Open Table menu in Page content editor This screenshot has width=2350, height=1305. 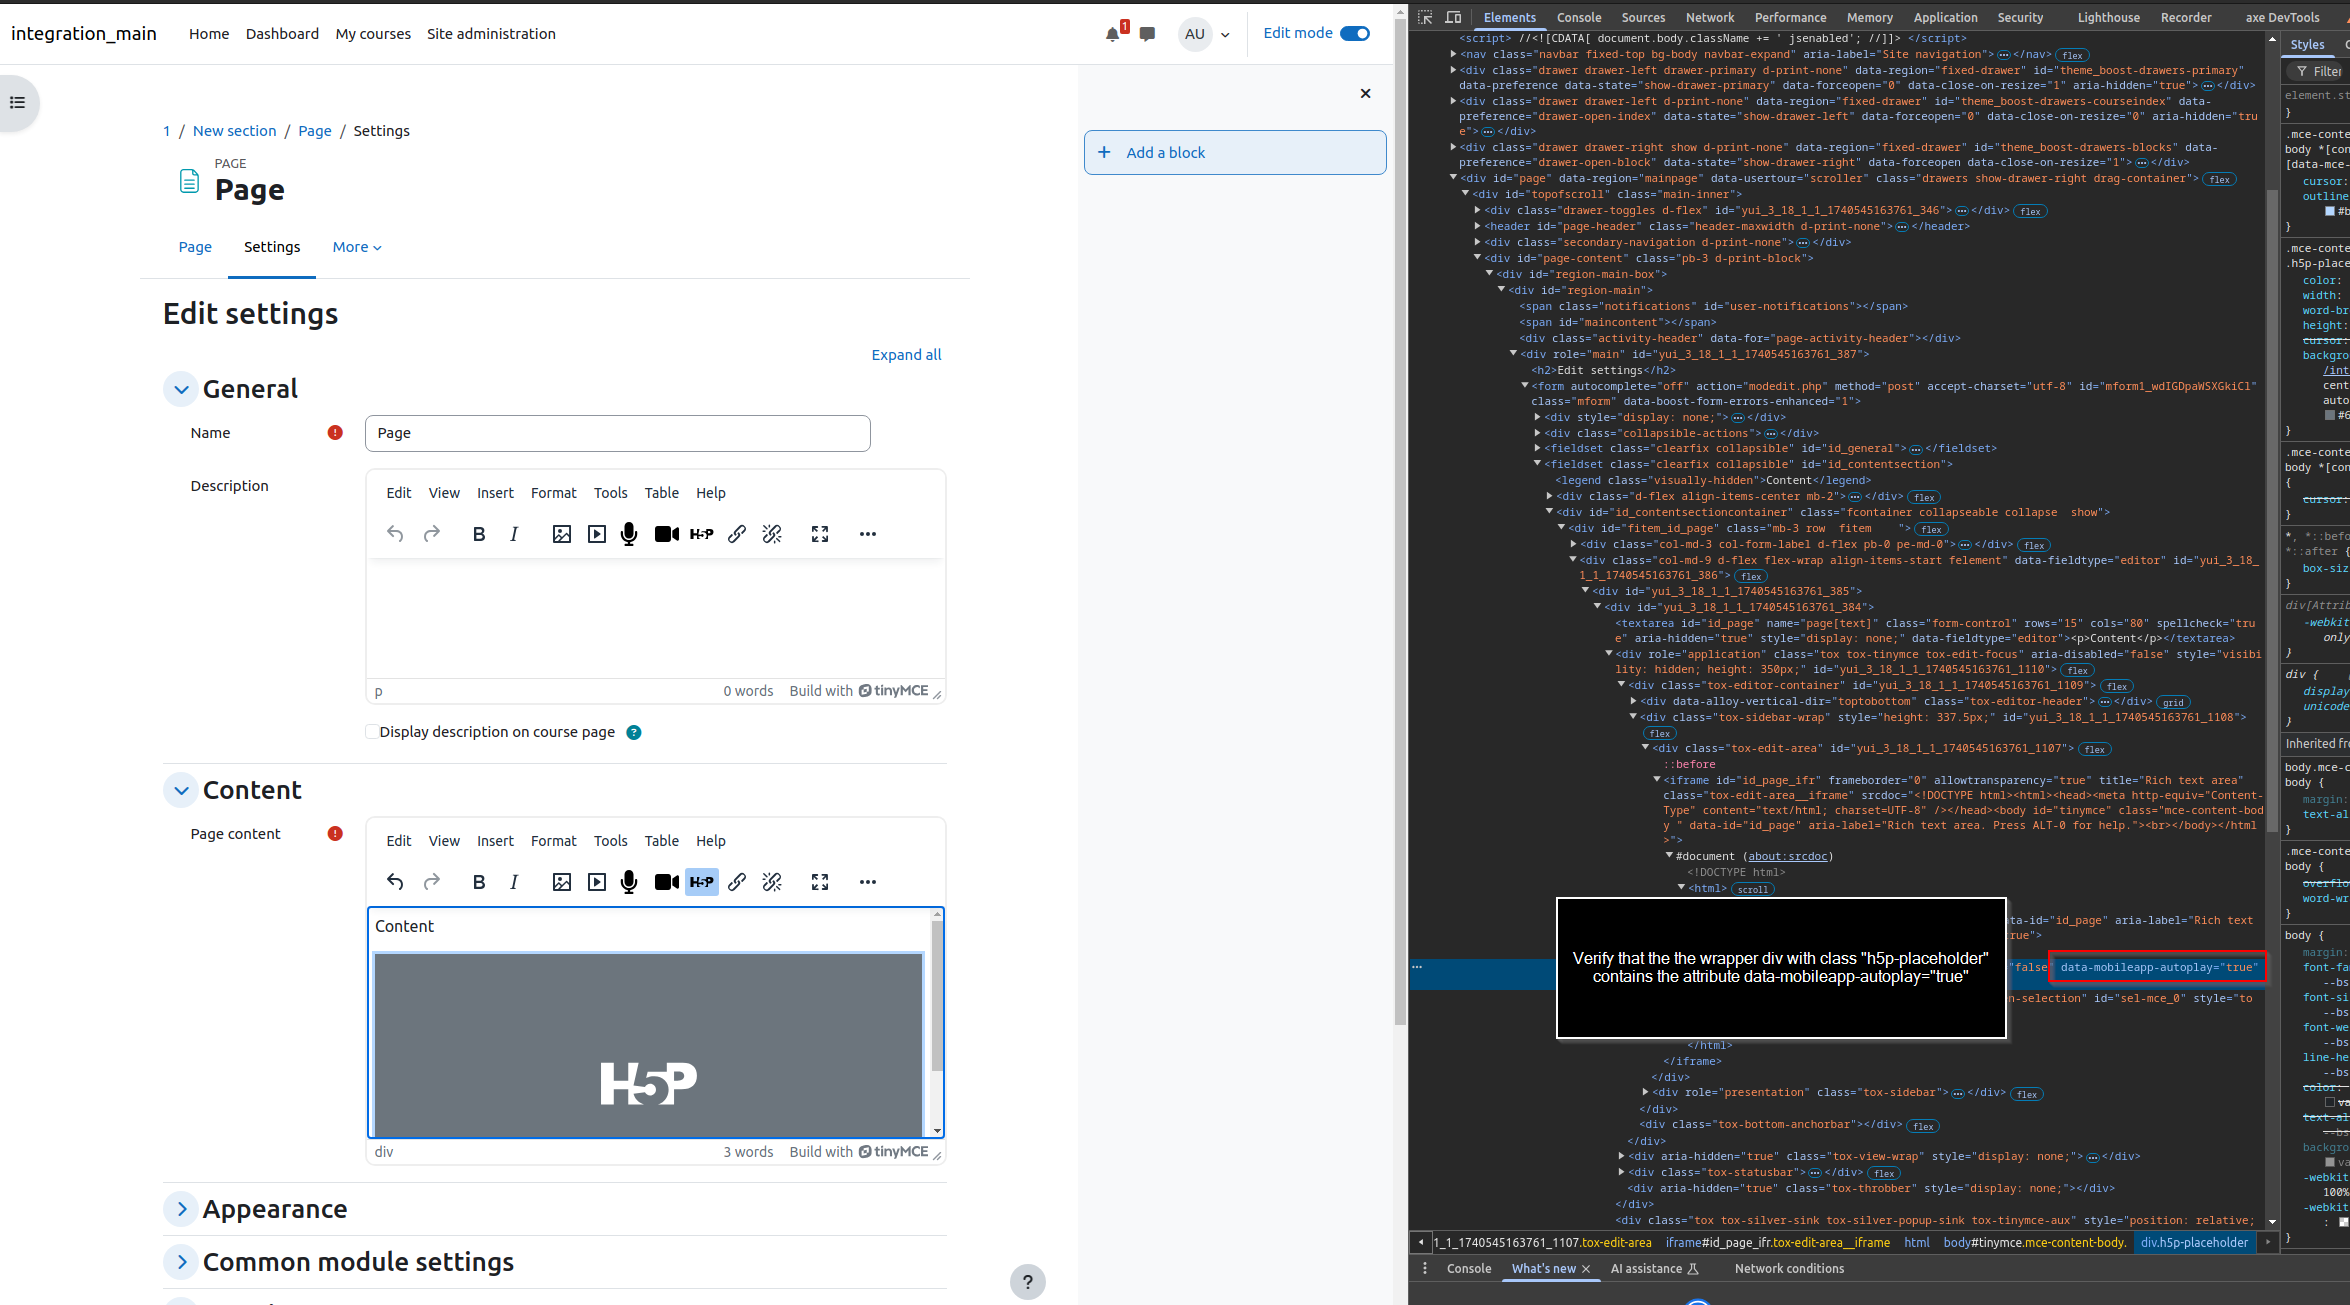pyautogui.click(x=662, y=841)
